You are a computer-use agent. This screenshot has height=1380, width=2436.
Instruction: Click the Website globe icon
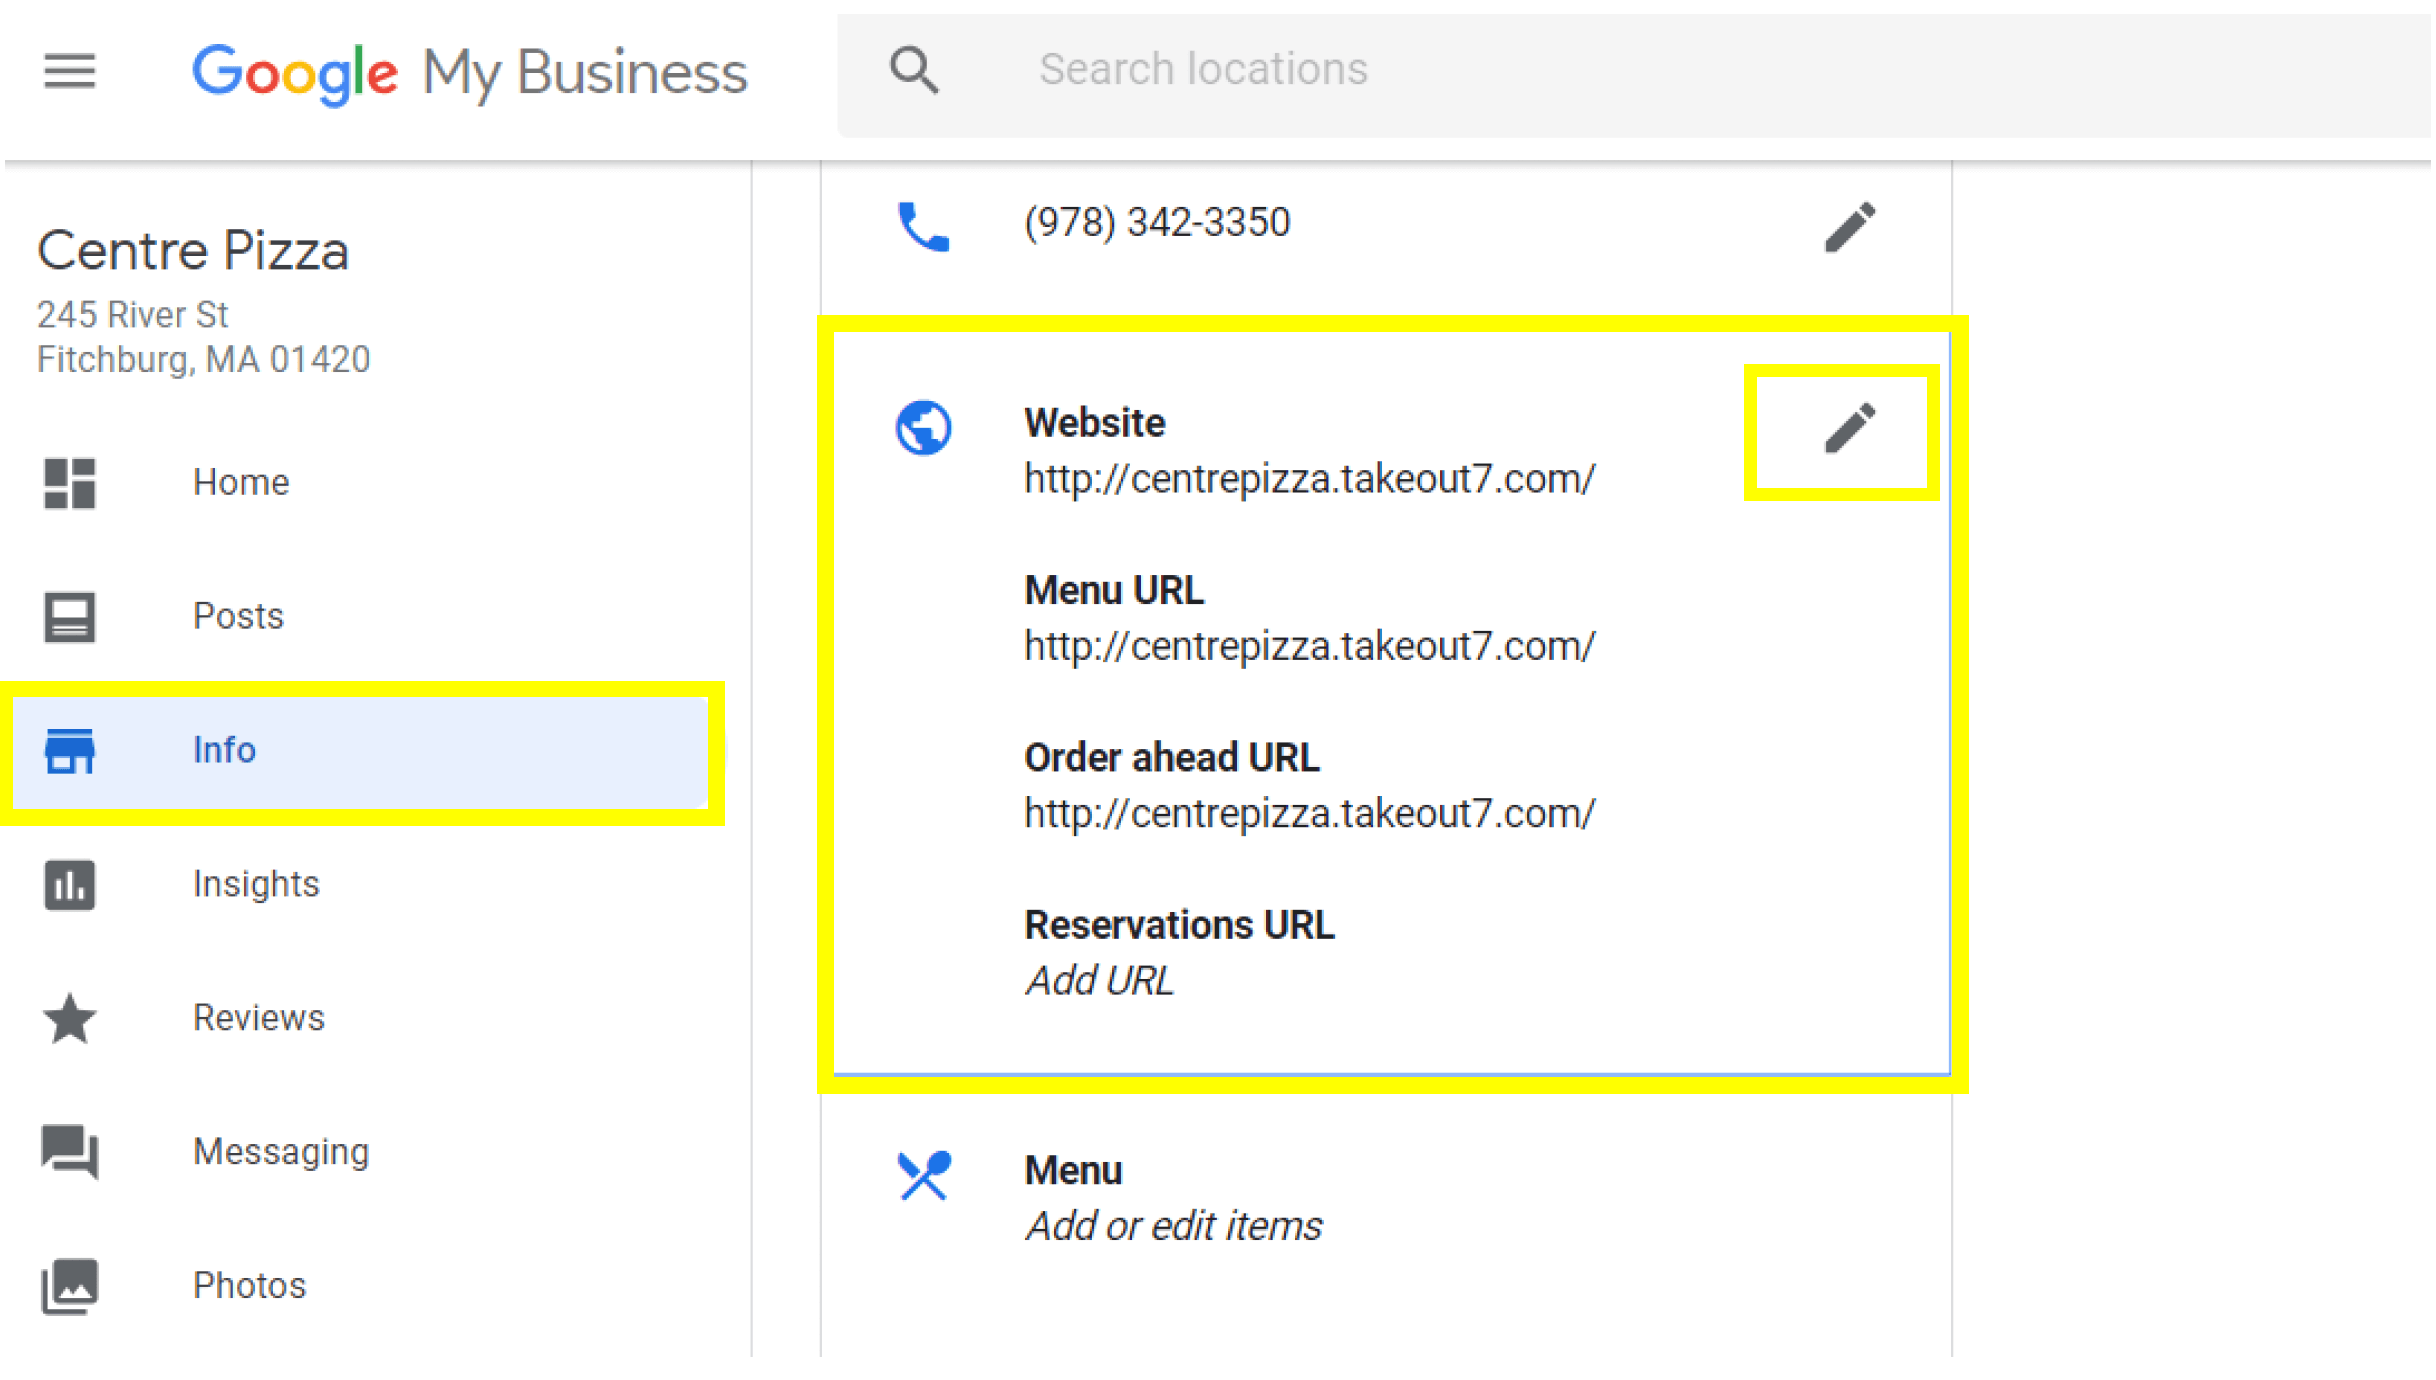click(924, 428)
